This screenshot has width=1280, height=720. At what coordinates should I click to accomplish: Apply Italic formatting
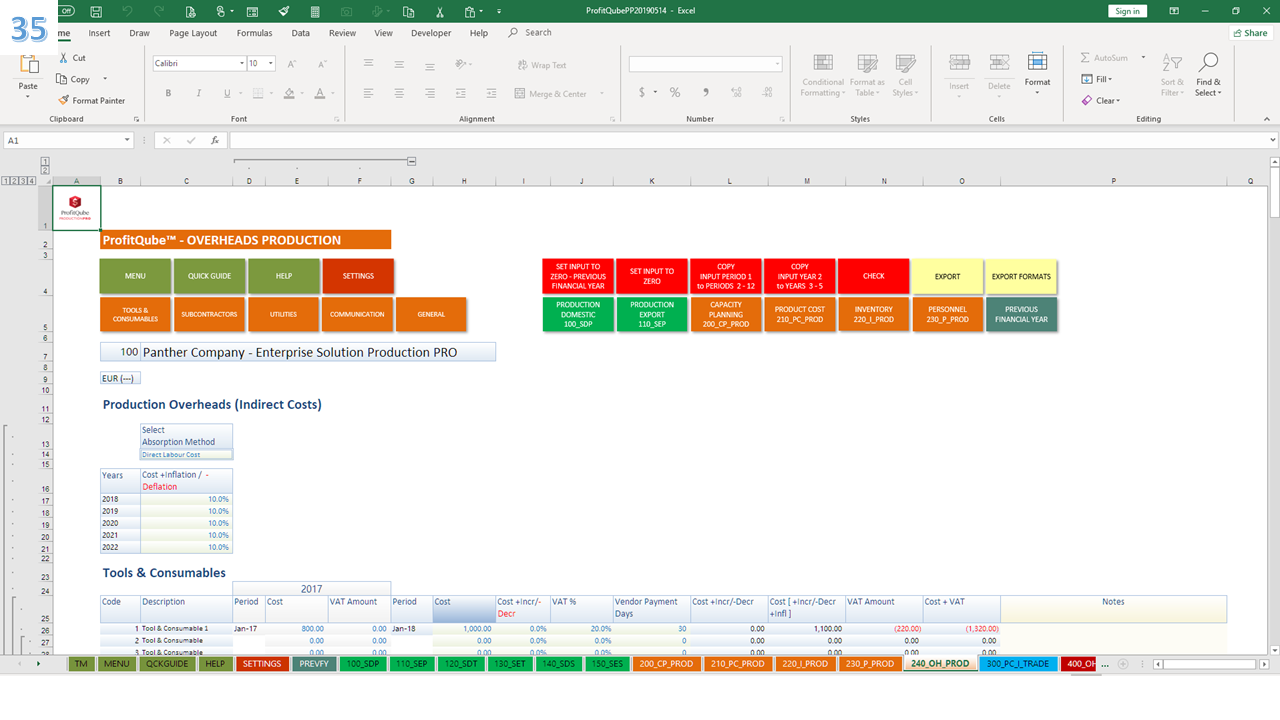pos(198,93)
